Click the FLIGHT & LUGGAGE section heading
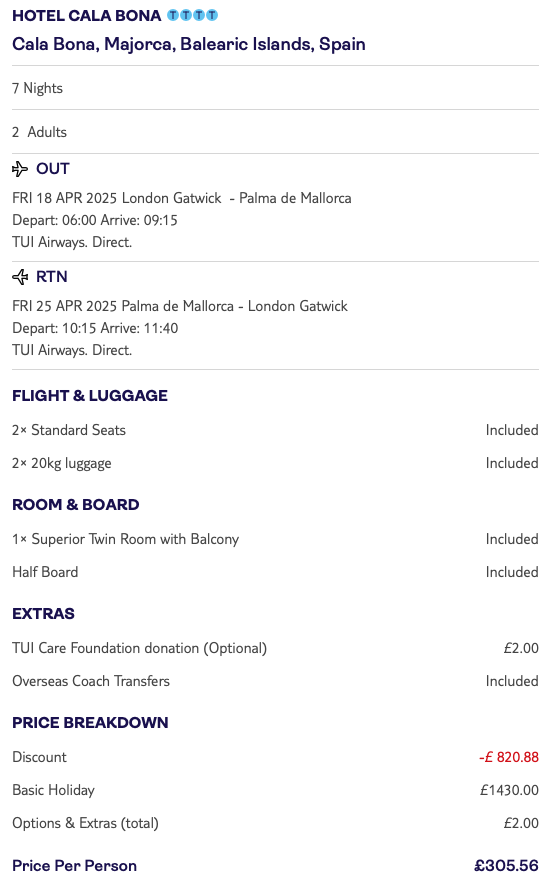Viewport: 553px width, 884px height. [90, 396]
